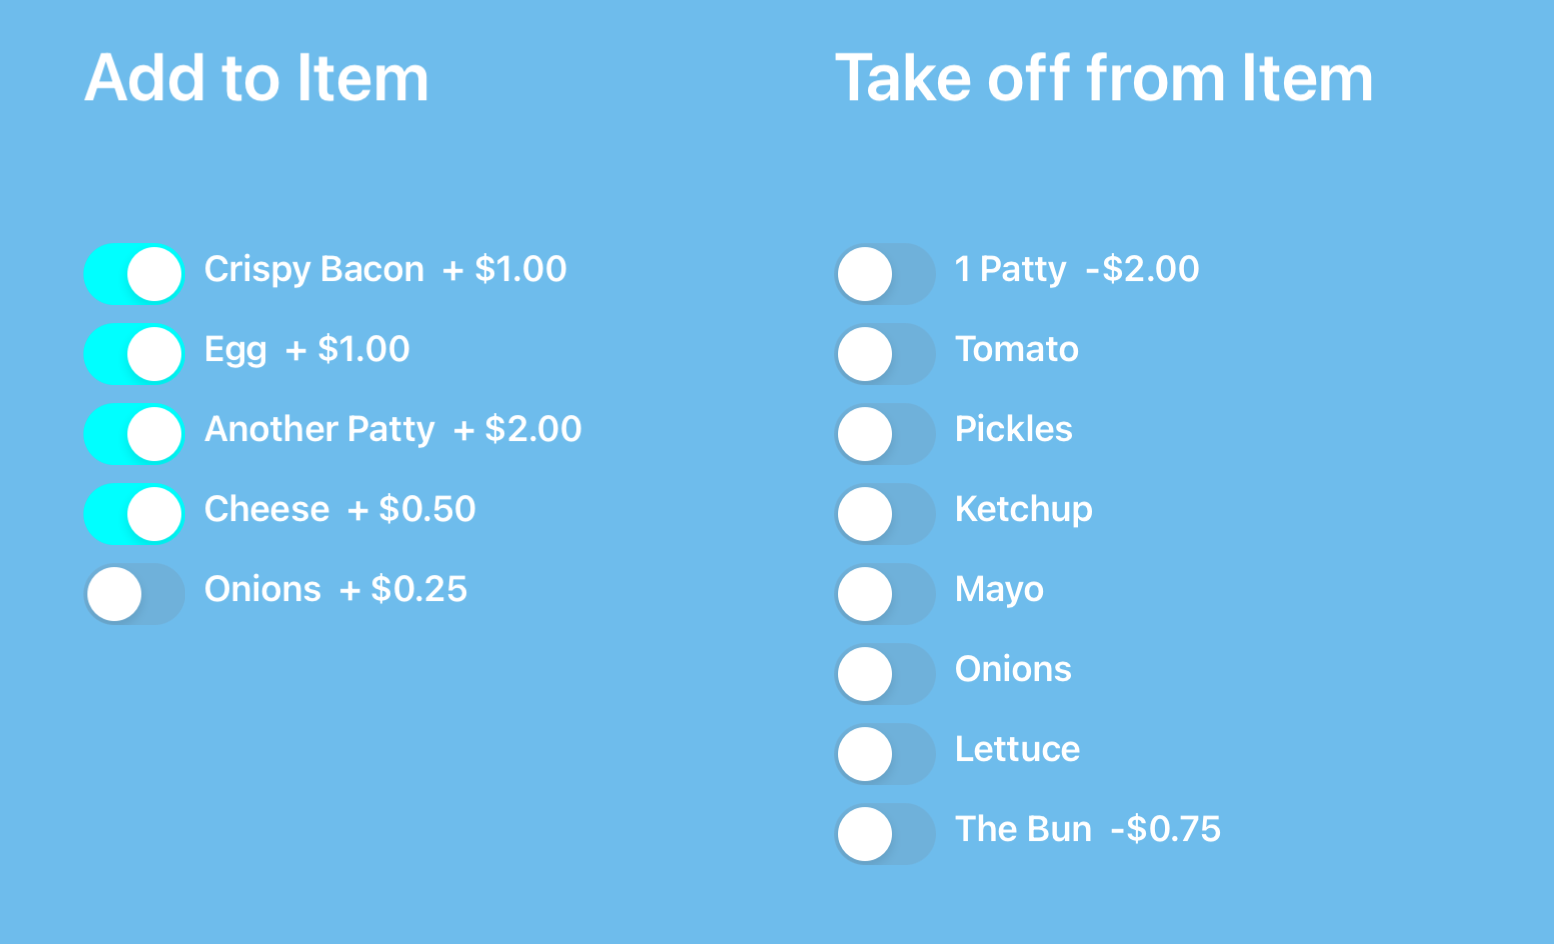Turn off the Crispy Bacon add-on toggle
This screenshot has height=944, width=1554.
click(134, 273)
